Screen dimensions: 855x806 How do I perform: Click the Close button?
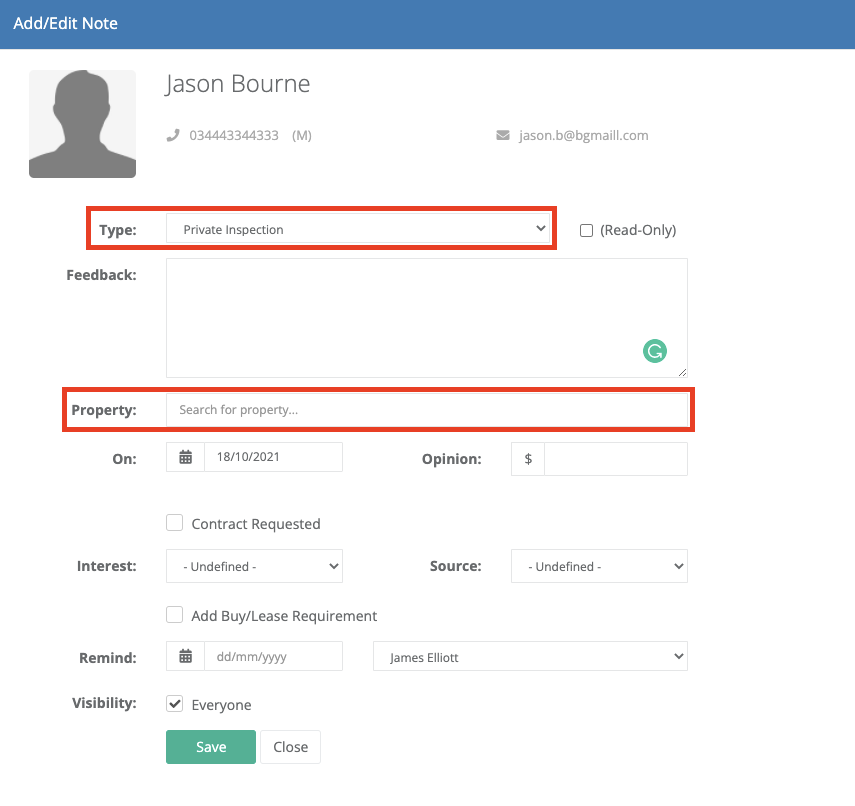click(290, 747)
